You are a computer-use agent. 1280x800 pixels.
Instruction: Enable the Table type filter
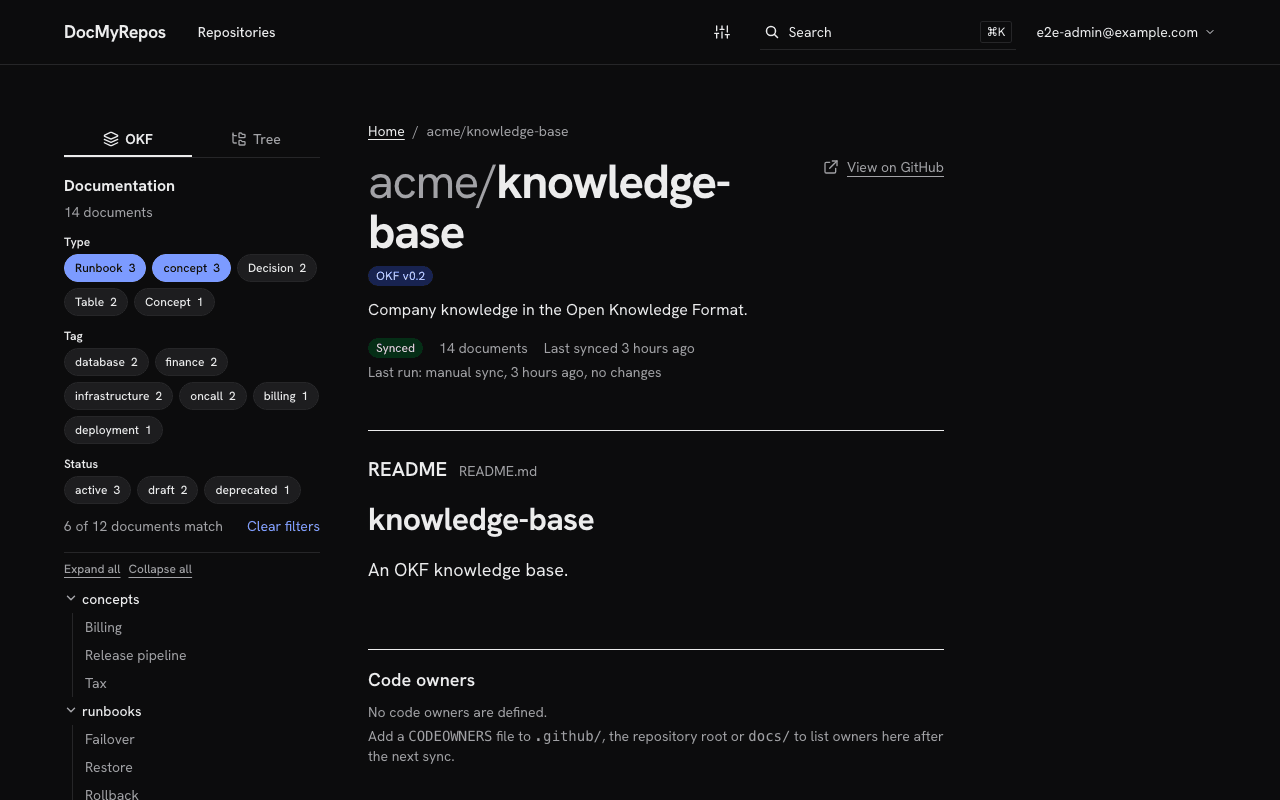(x=96, y=302)
